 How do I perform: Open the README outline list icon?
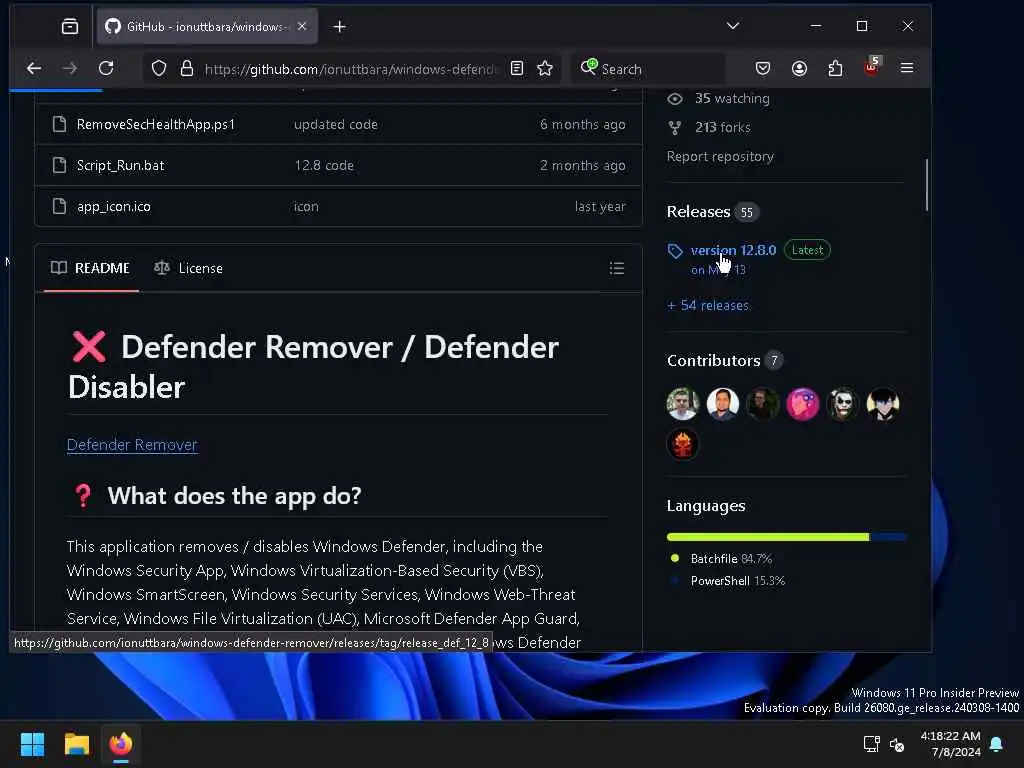pyautogui.click(x=616, y=268)
